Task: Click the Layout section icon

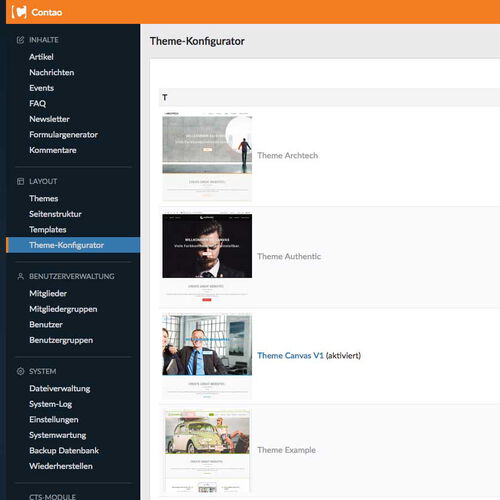Action: [x=20, y=181]
